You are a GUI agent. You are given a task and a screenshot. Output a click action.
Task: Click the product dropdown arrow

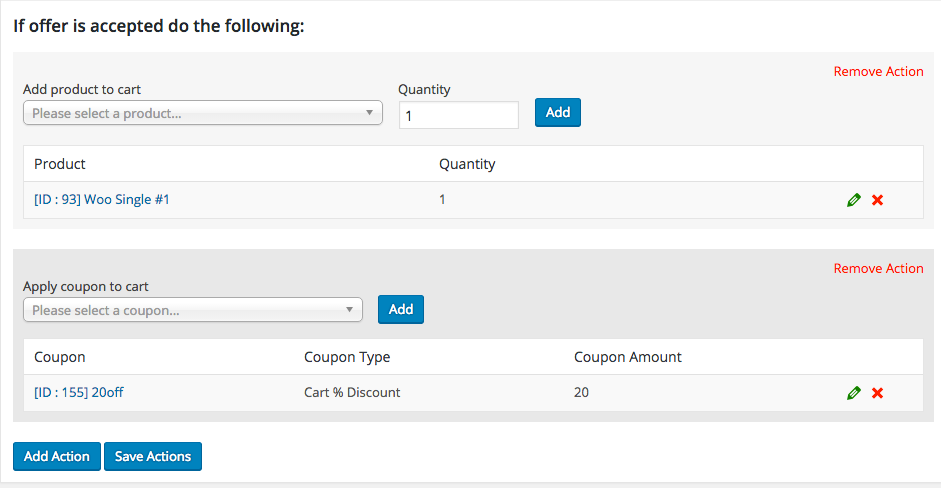(369, 113)
